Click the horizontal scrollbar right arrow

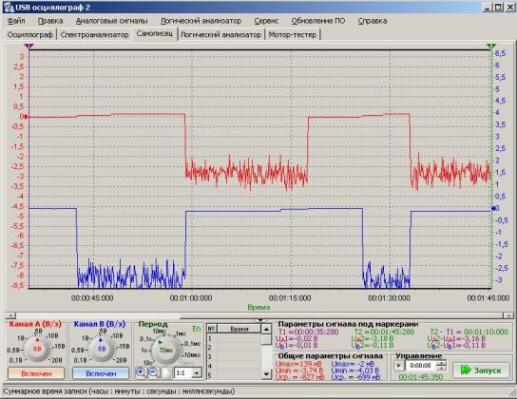point(509,315)
